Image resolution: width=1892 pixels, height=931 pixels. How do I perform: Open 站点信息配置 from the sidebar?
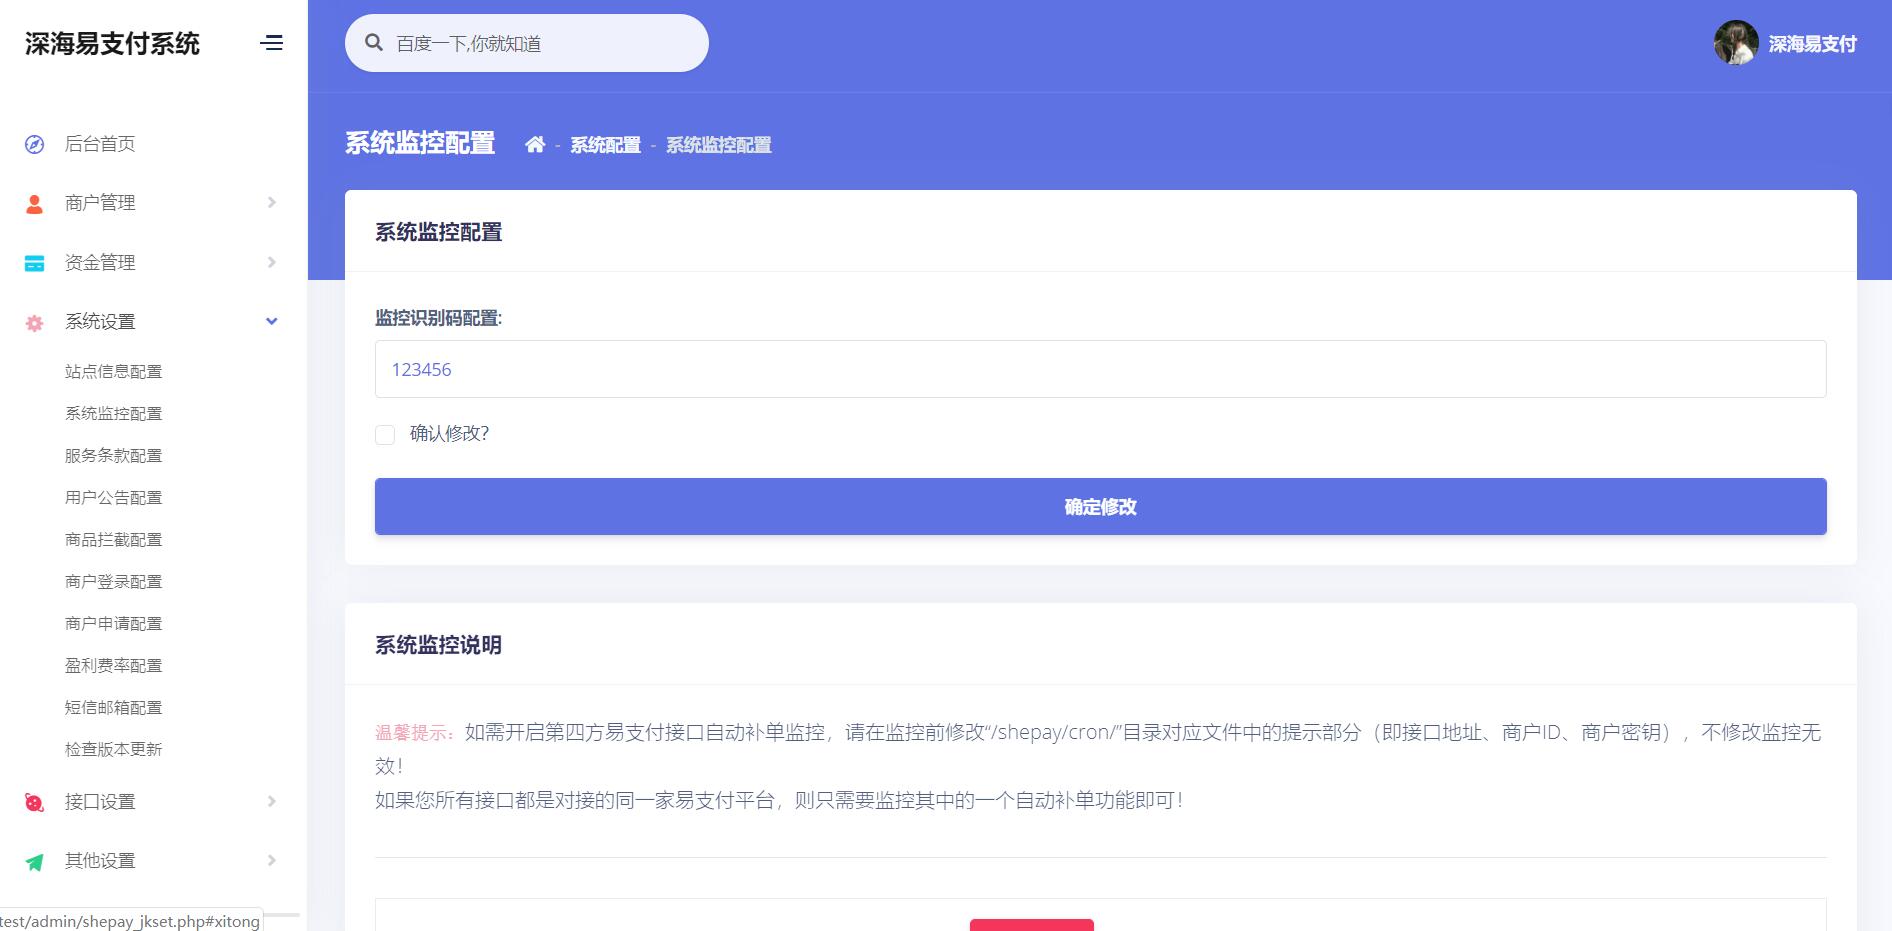pyautogui.click(x=113, y=371)
